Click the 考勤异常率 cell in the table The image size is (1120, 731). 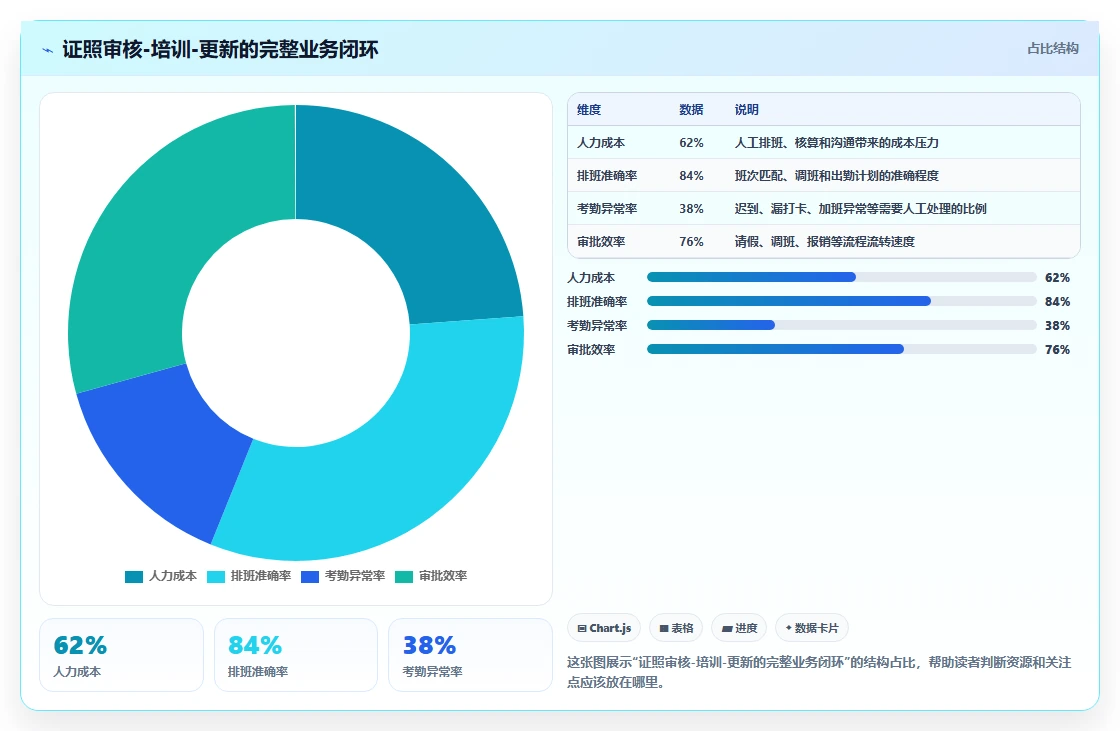click(x=607, y=209)
